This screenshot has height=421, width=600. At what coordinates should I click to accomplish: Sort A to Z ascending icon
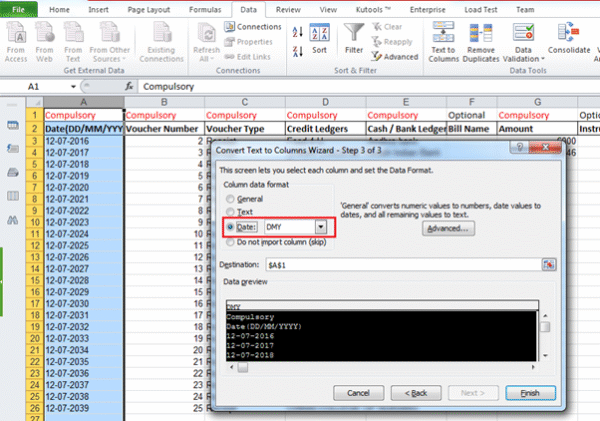(x=297, y=32)
